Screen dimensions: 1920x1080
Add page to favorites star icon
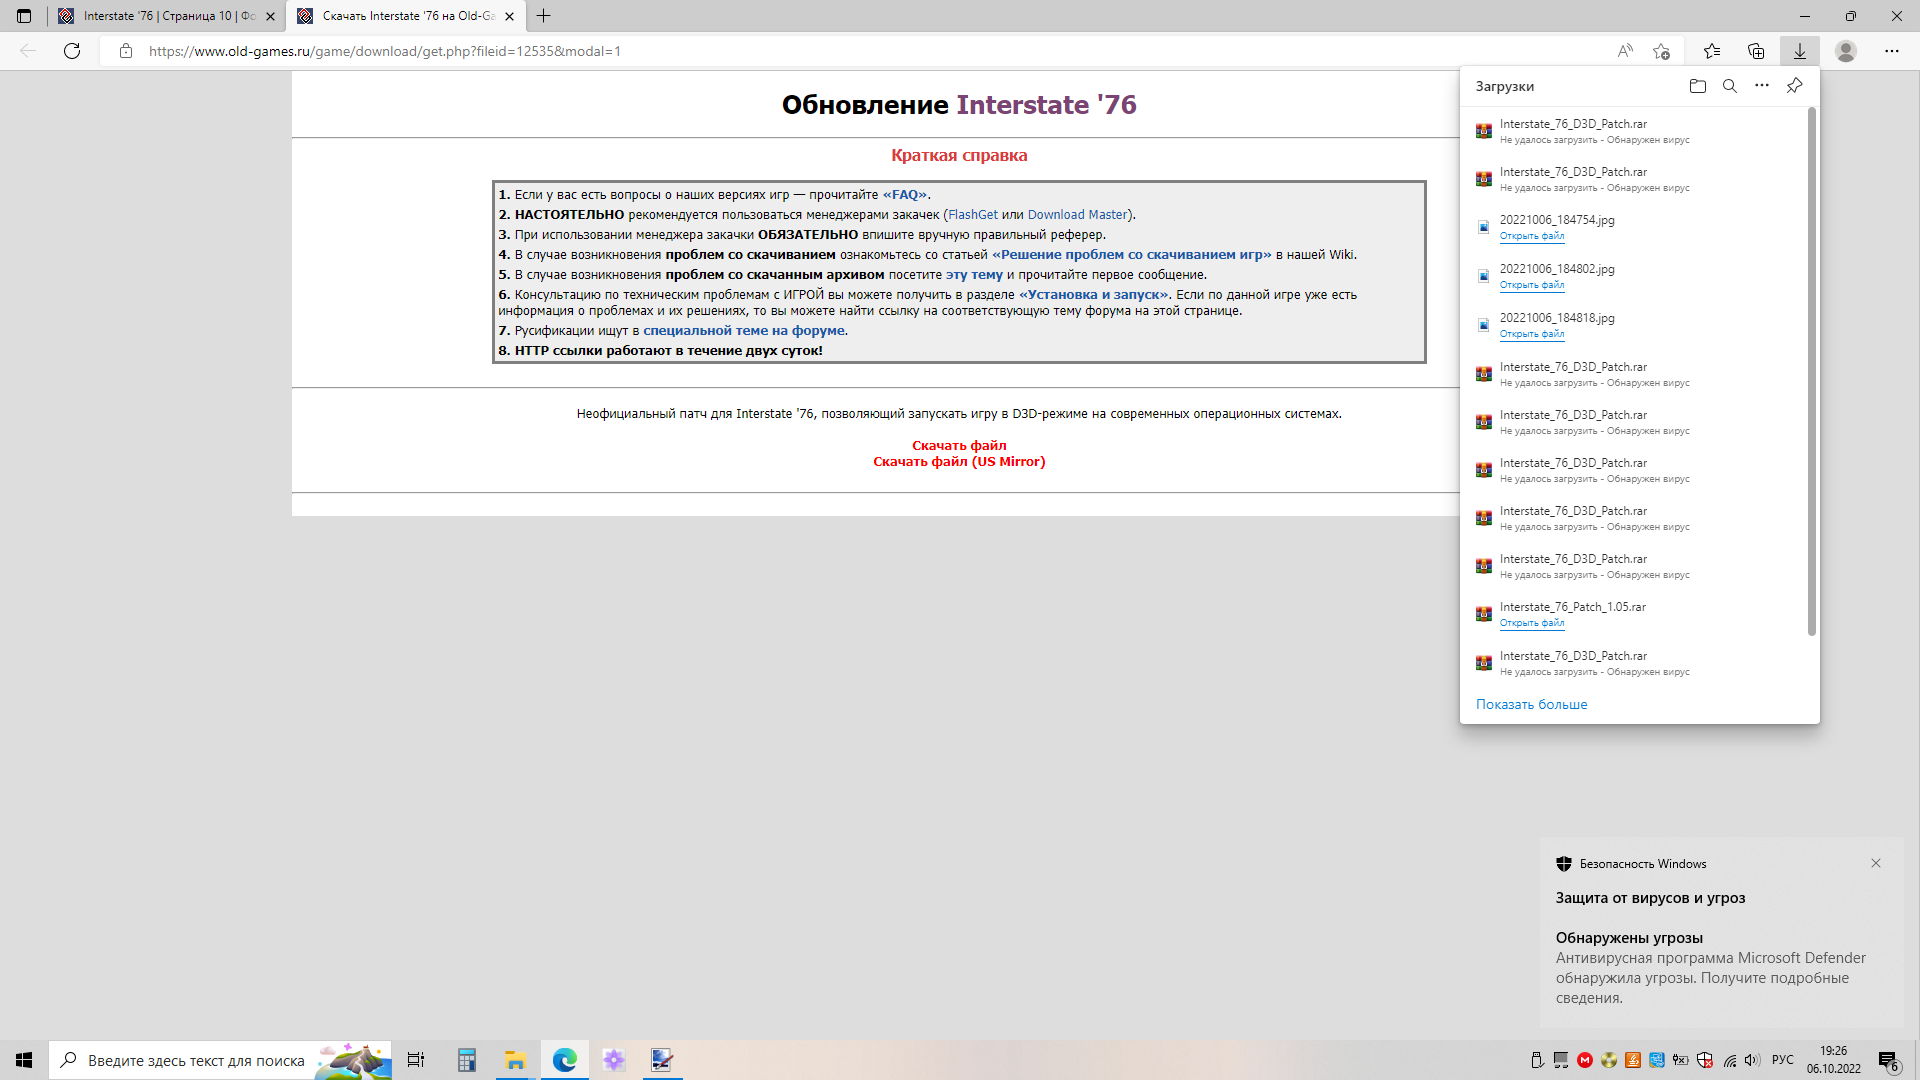click(x=1661, y=51)
